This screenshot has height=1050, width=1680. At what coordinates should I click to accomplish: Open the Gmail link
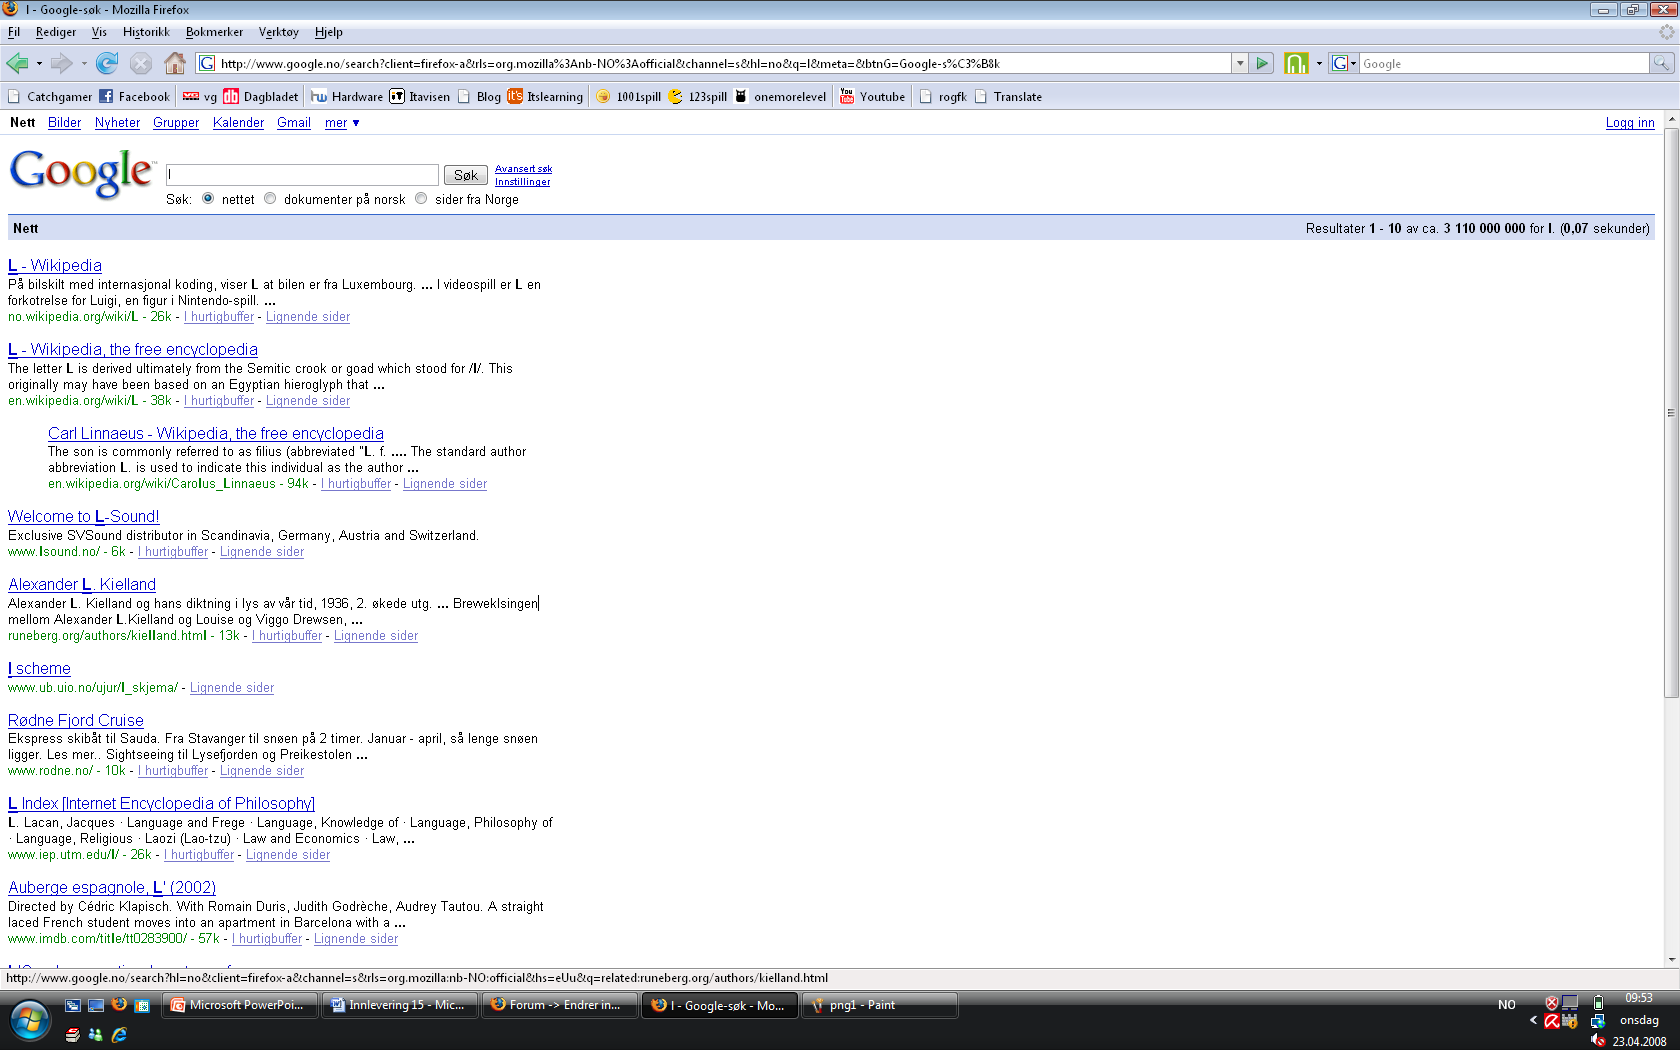(294, 123)
